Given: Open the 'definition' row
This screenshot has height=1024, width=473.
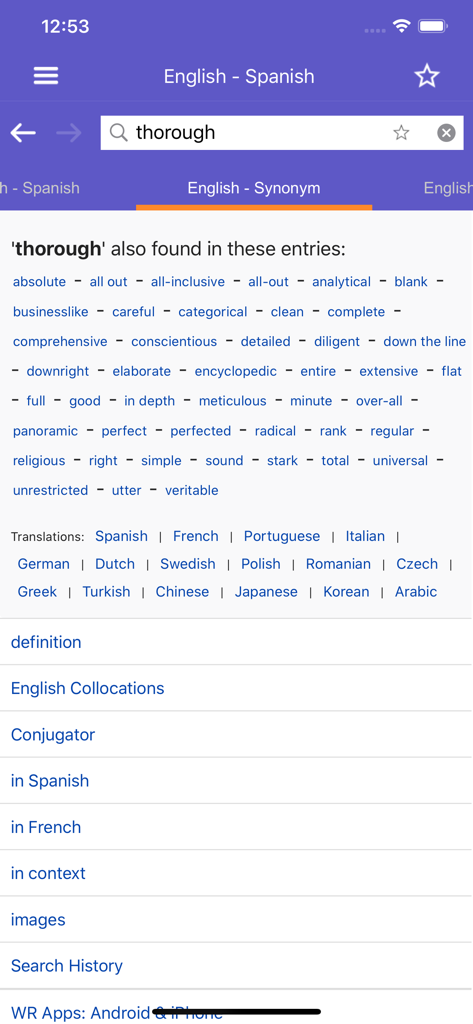Looking at the screenshot, I should point(236,642).
